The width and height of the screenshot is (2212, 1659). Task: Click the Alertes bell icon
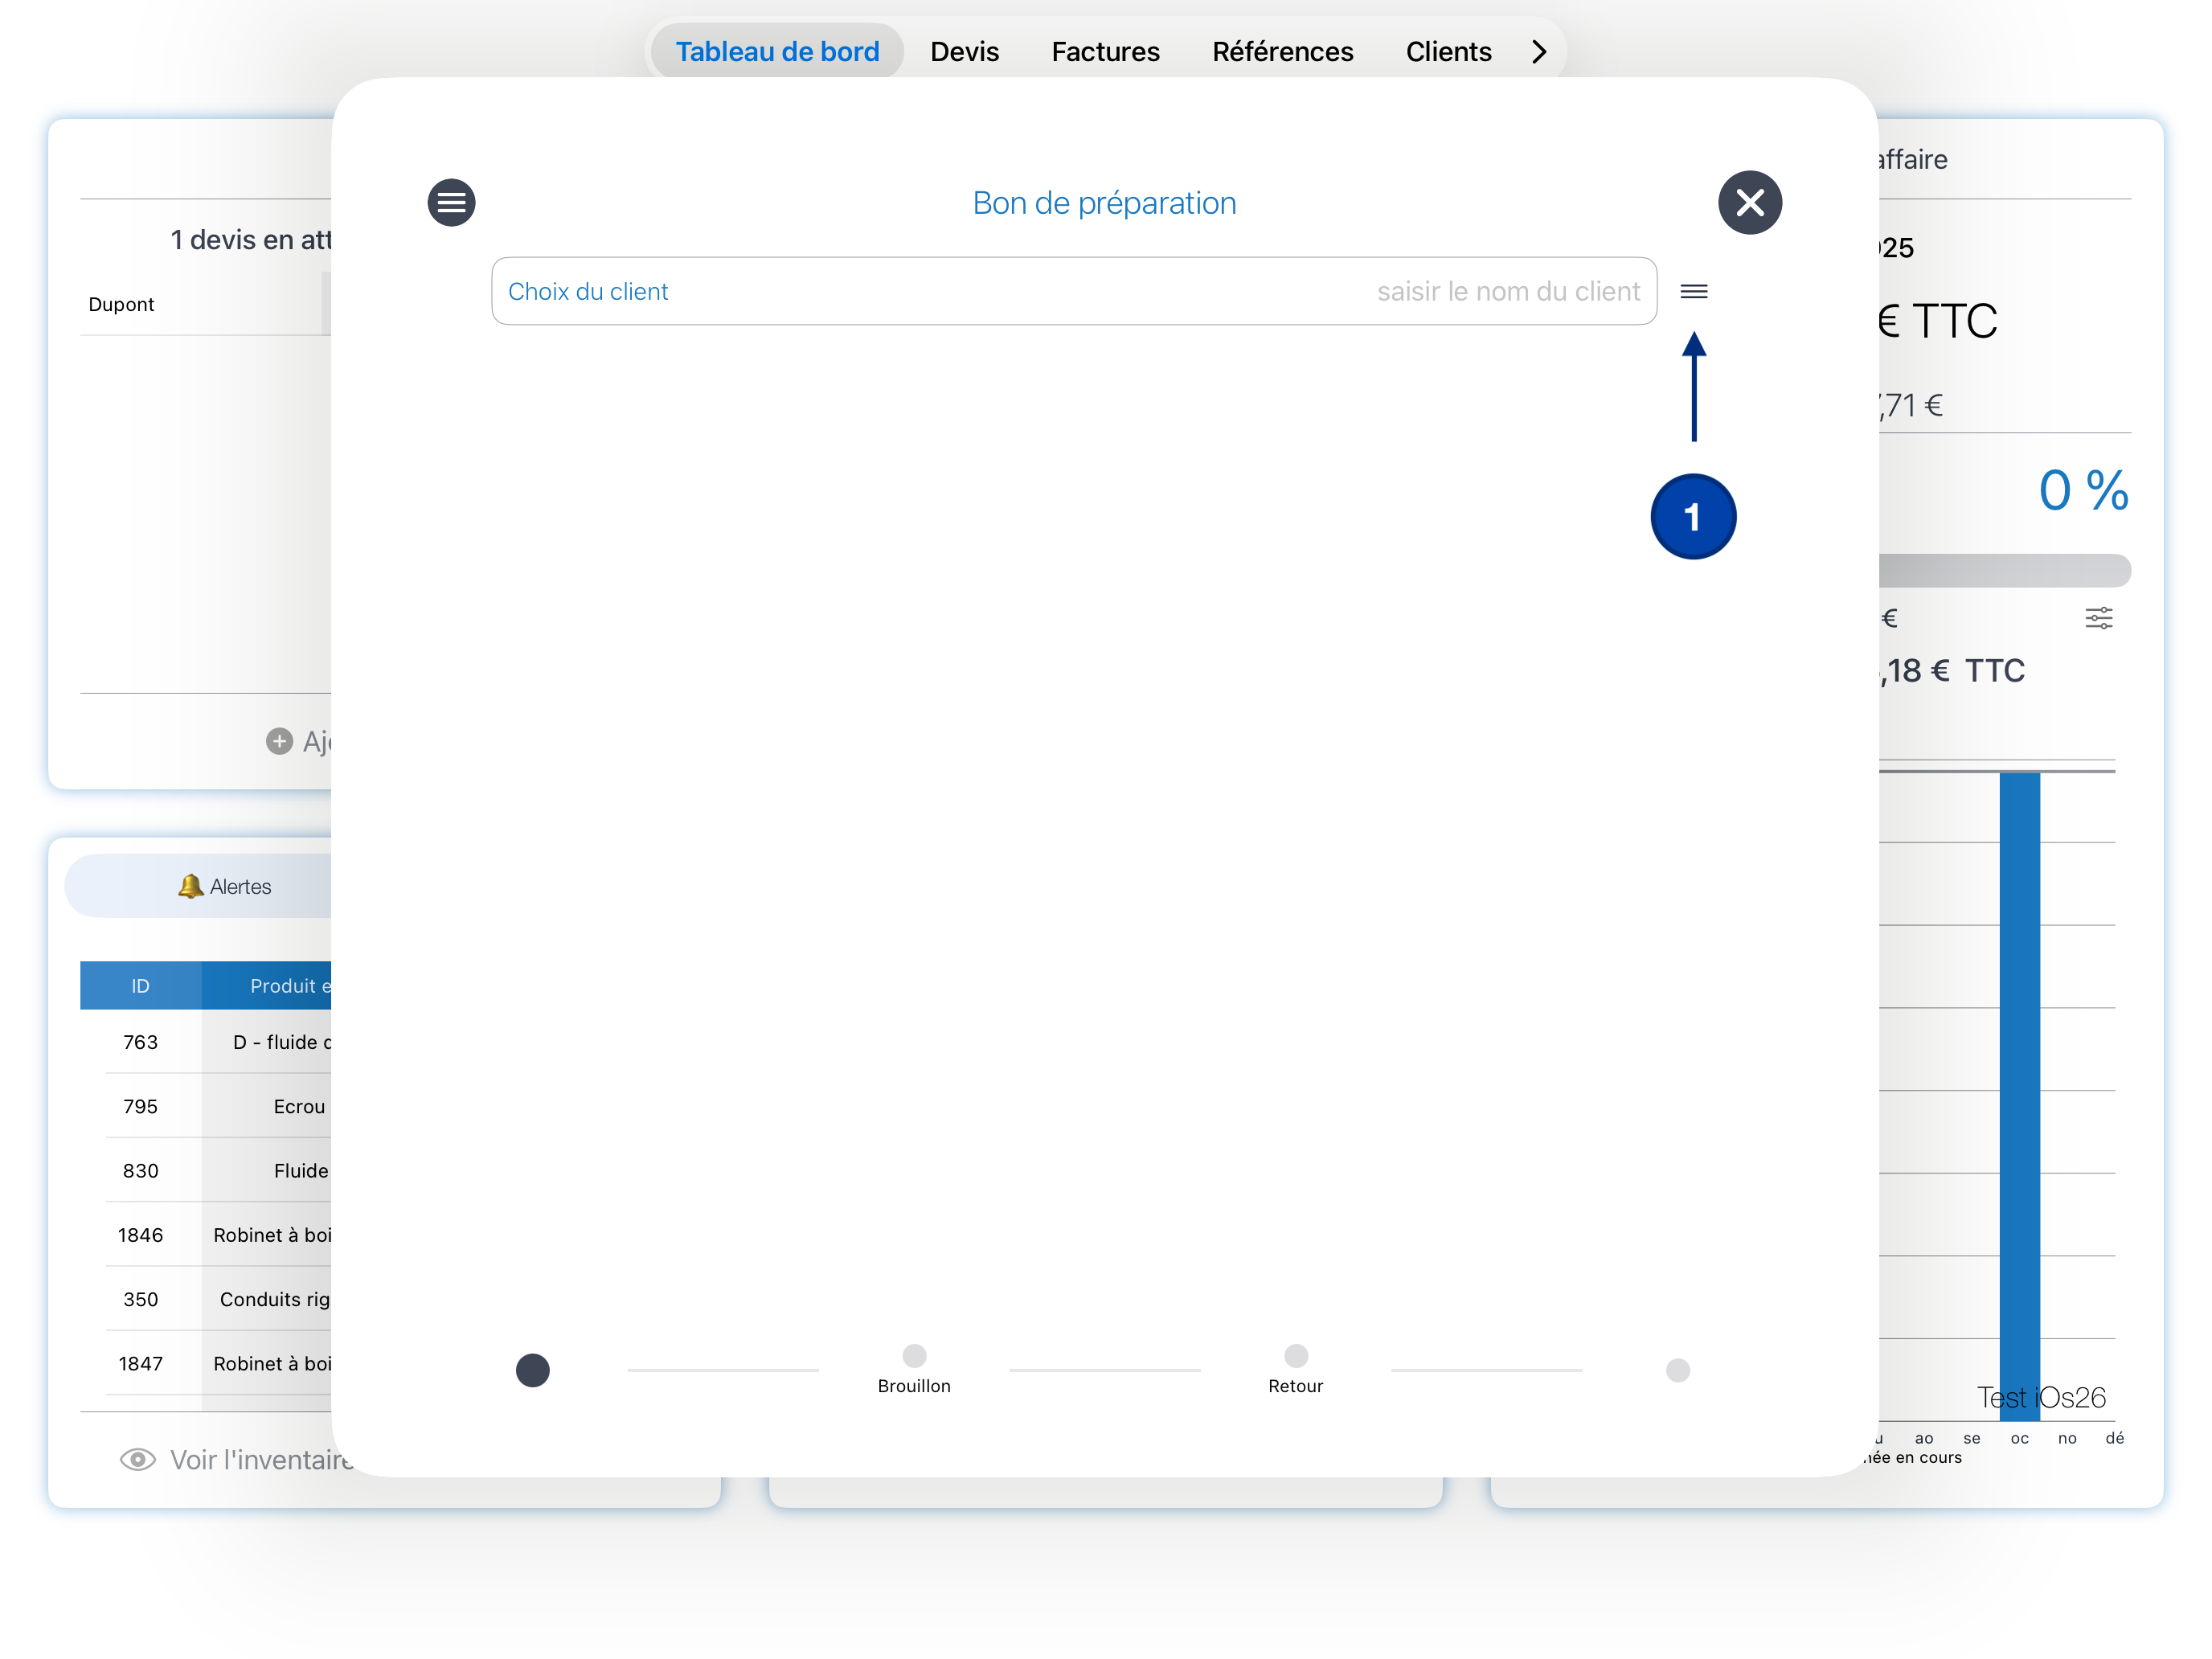pos(190,886)
